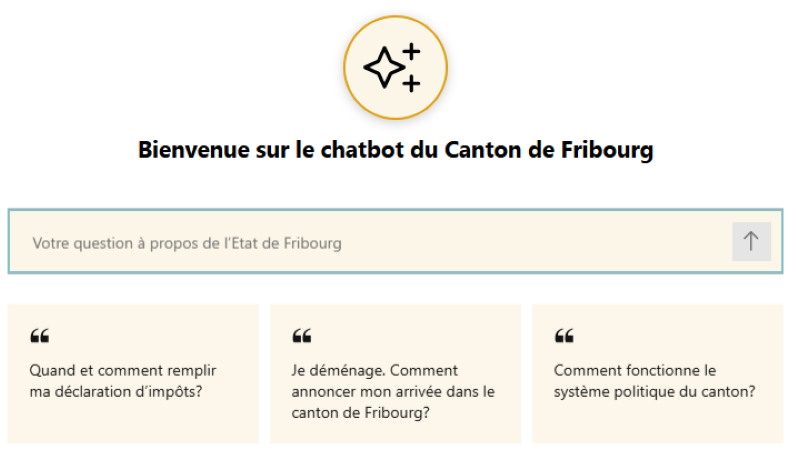Send the question with the up arrow
Image resolution: width=796 pixels, height=457 pixels.
pyautogui.click(x=751, y=241)
